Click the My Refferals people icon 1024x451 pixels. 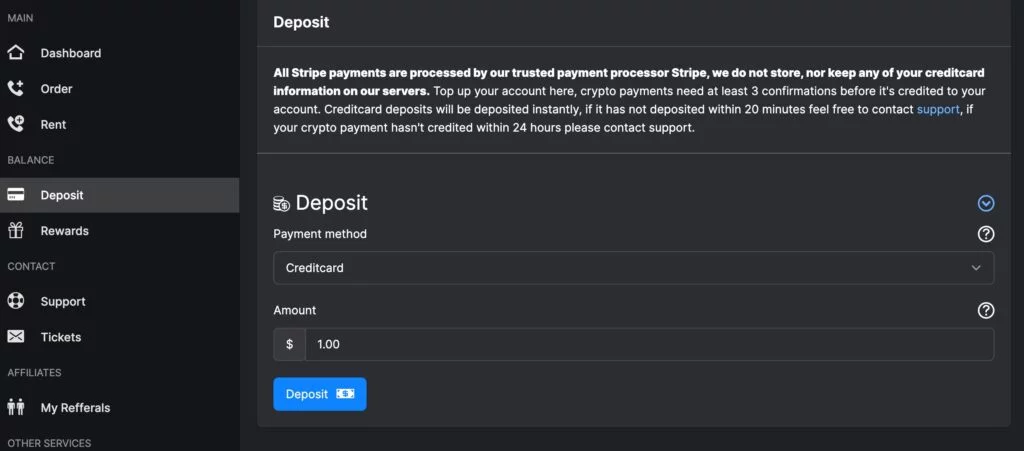(x=16, y=407)
